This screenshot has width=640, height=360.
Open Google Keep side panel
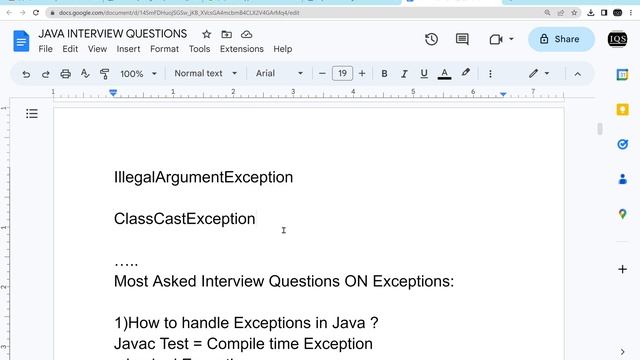tap(622, 109)
